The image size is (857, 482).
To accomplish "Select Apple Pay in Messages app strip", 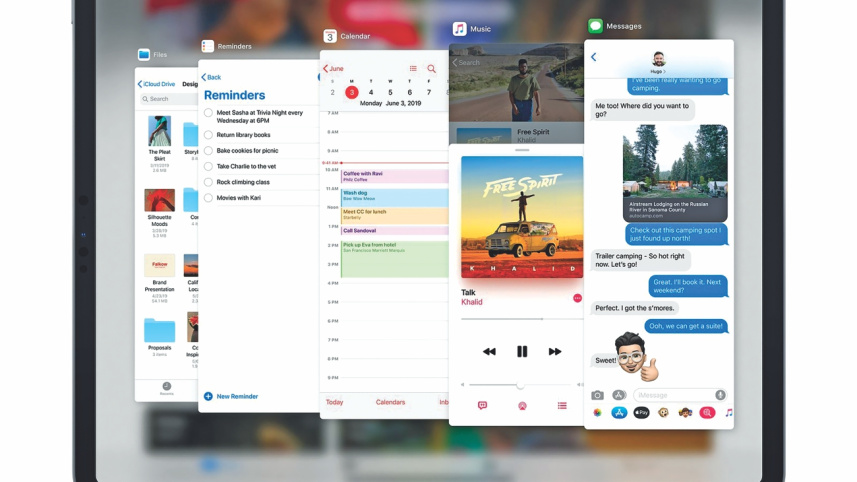I will [641, 413].
